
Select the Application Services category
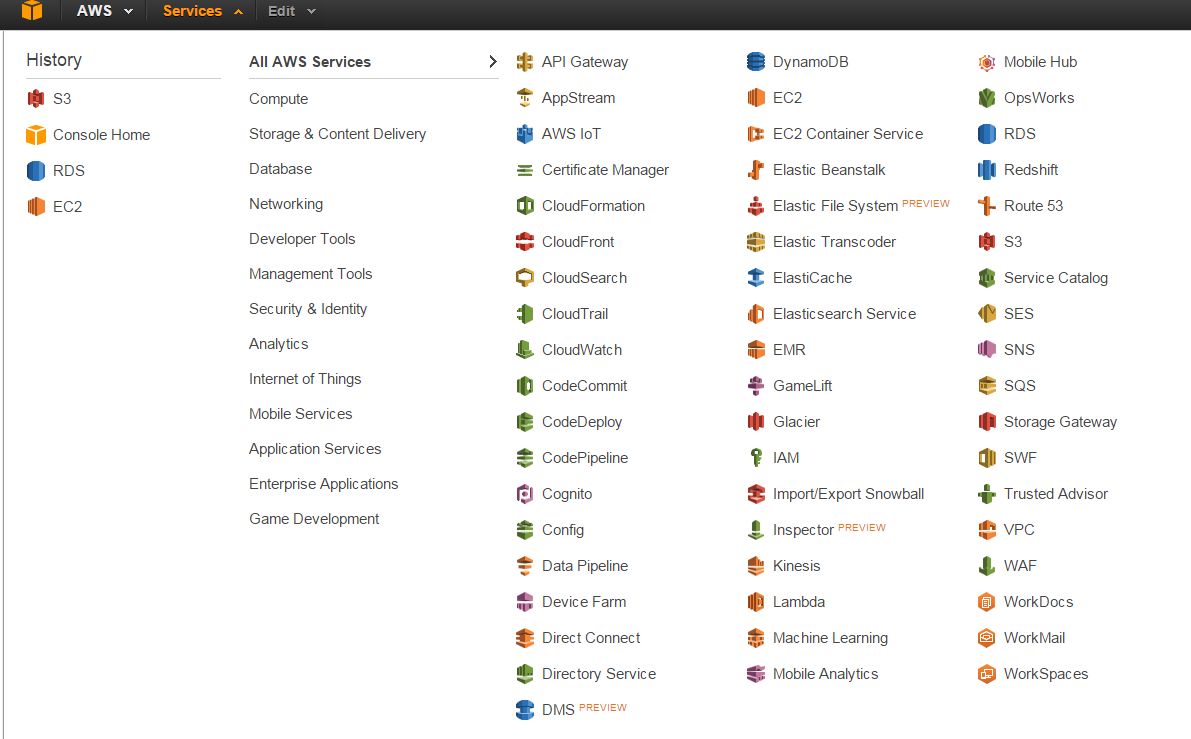pos(315,448)
